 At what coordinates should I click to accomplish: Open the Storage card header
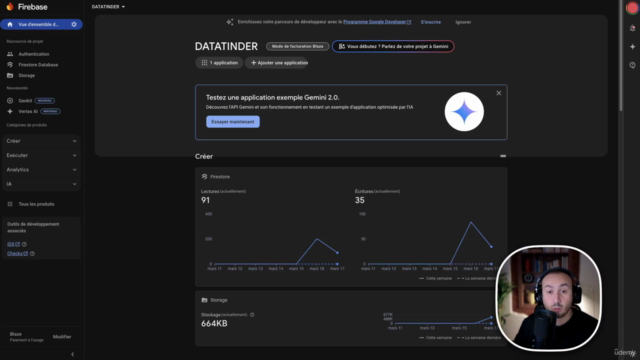pyautogui.click(x=214, y=300)
